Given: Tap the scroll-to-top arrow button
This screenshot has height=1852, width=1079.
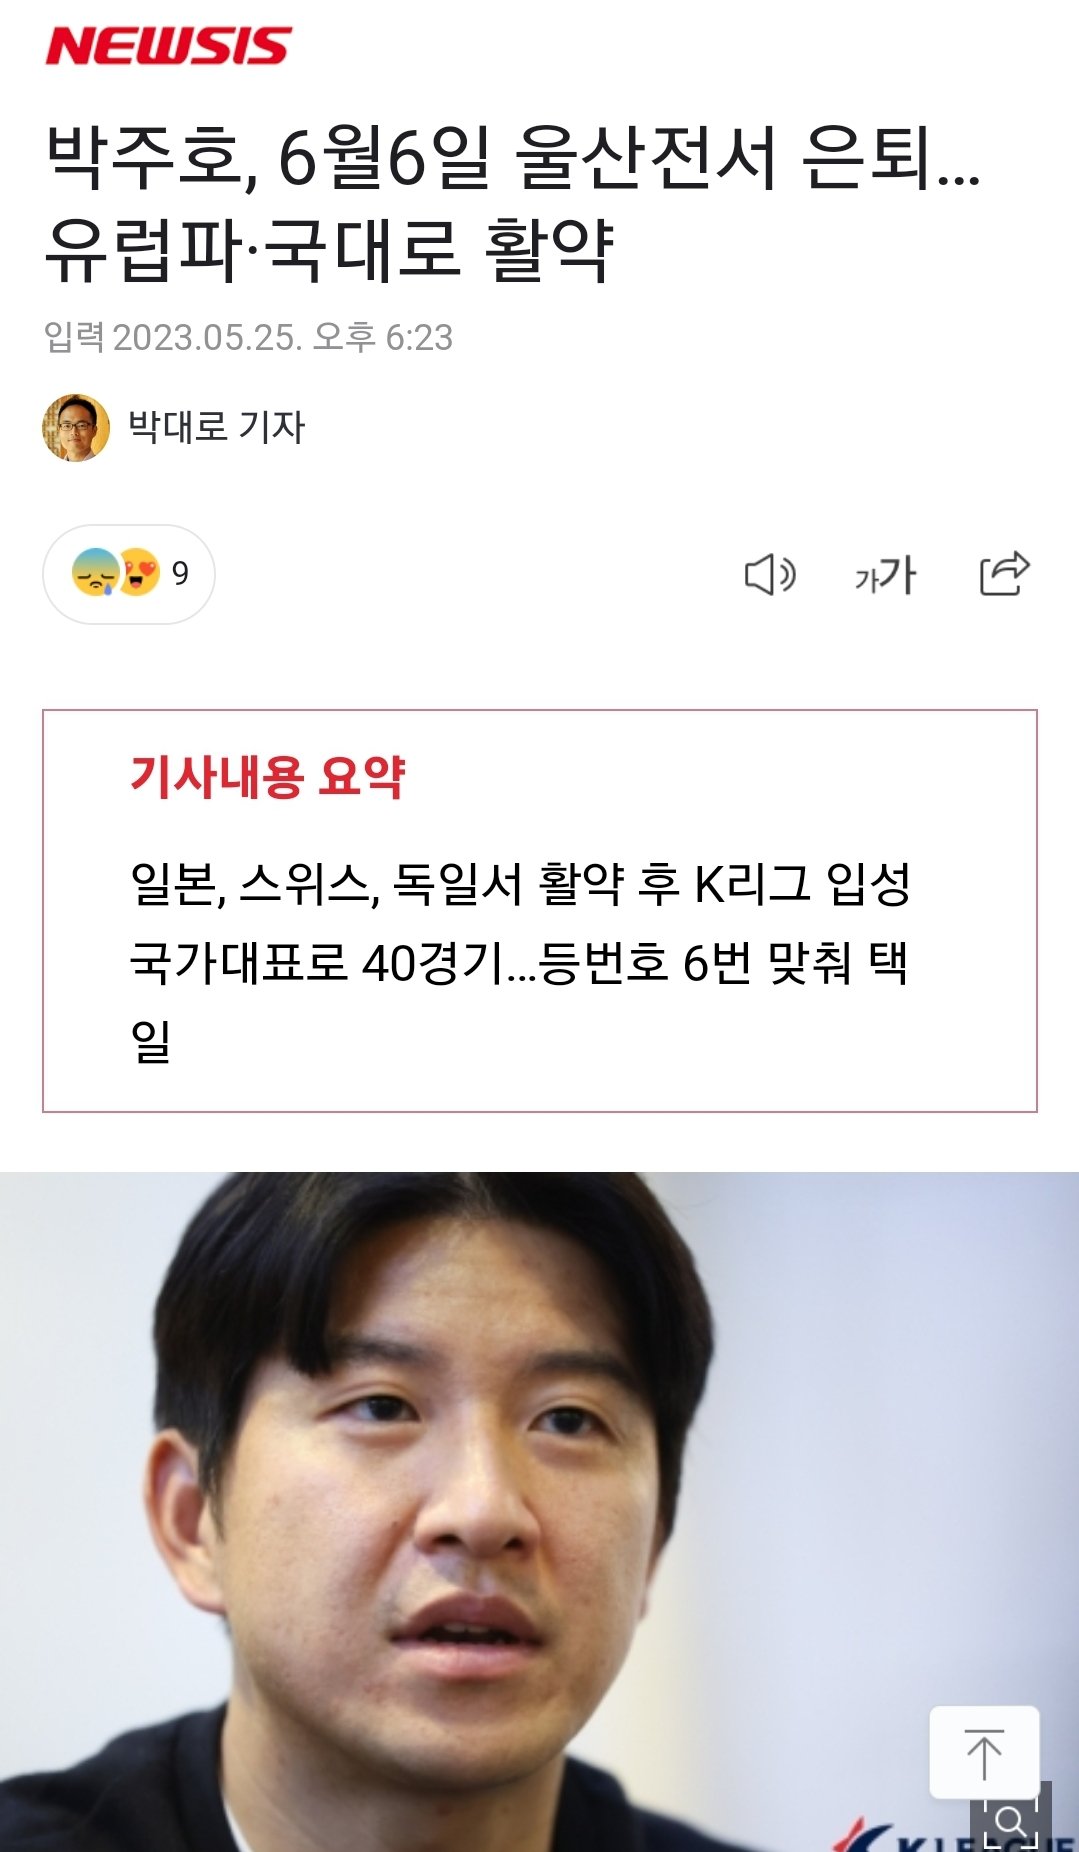Looking at the screenshot, I should 984,1753.
